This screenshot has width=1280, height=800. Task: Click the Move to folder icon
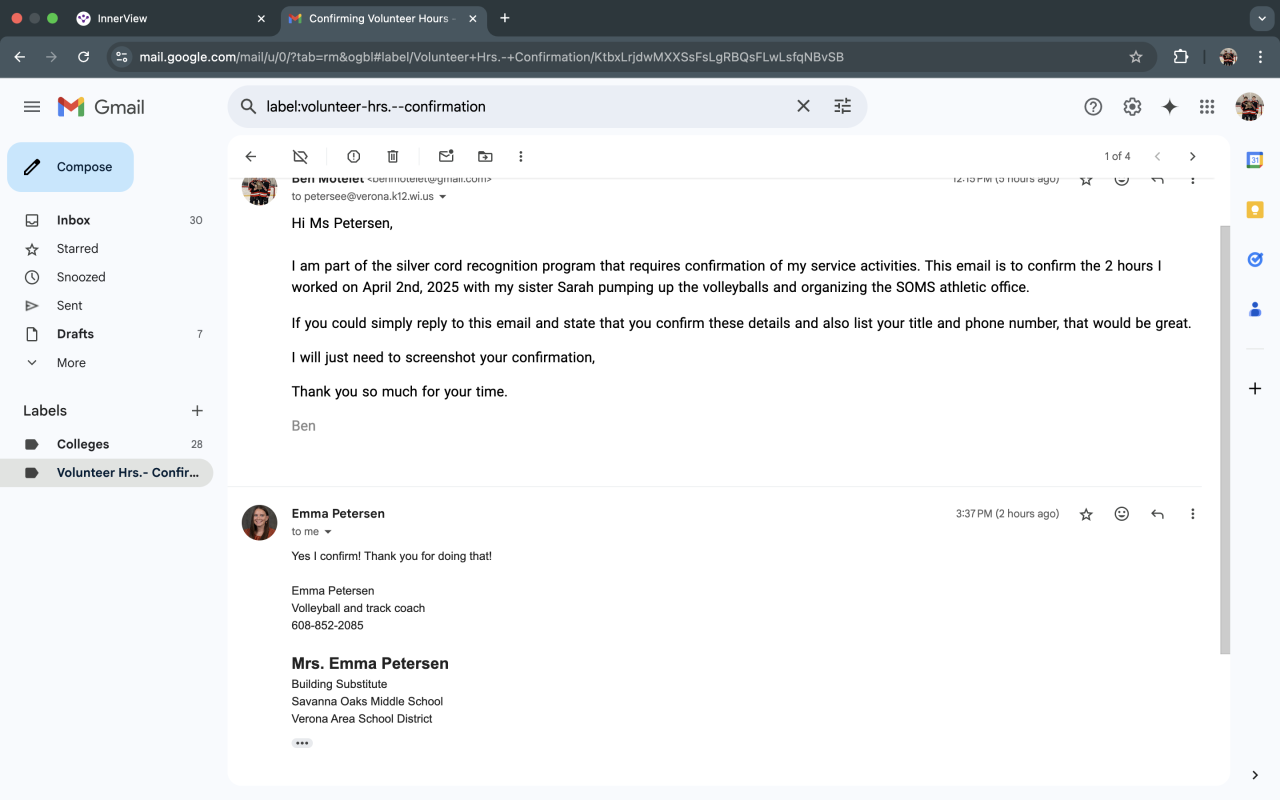tap(485, 157)
